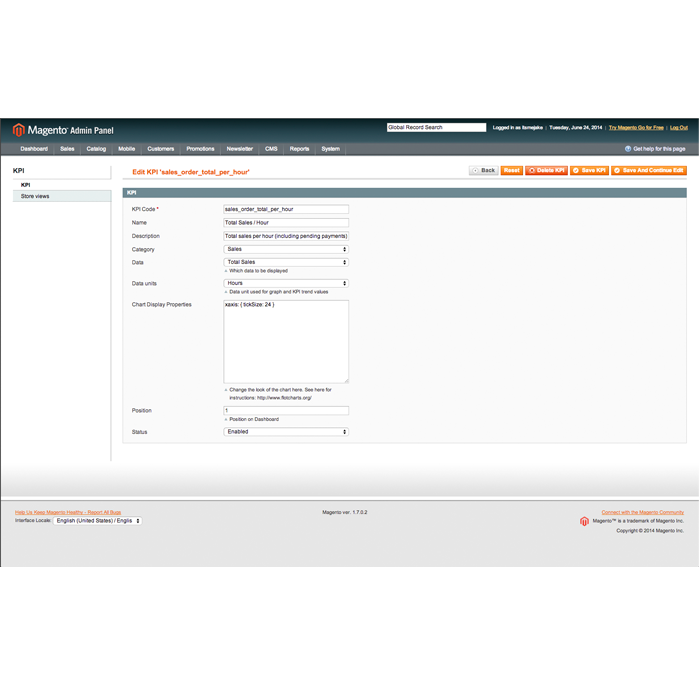The image size is (700, 680).
Task: Click the 'Edit KPI' page heading text
Action: tap(191, 172)
